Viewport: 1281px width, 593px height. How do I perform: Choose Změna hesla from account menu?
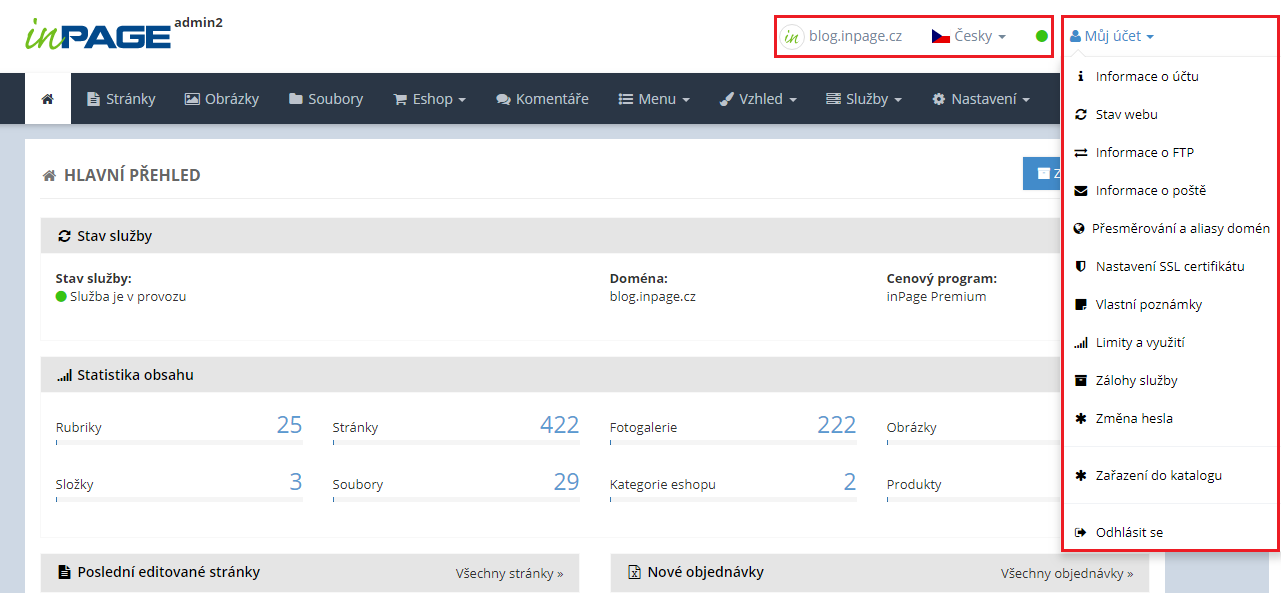coord(1133,418)
